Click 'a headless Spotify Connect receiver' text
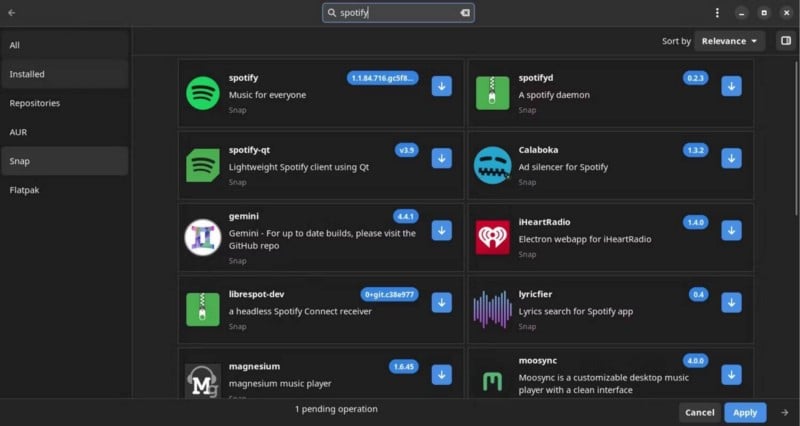 click(300, 311)
